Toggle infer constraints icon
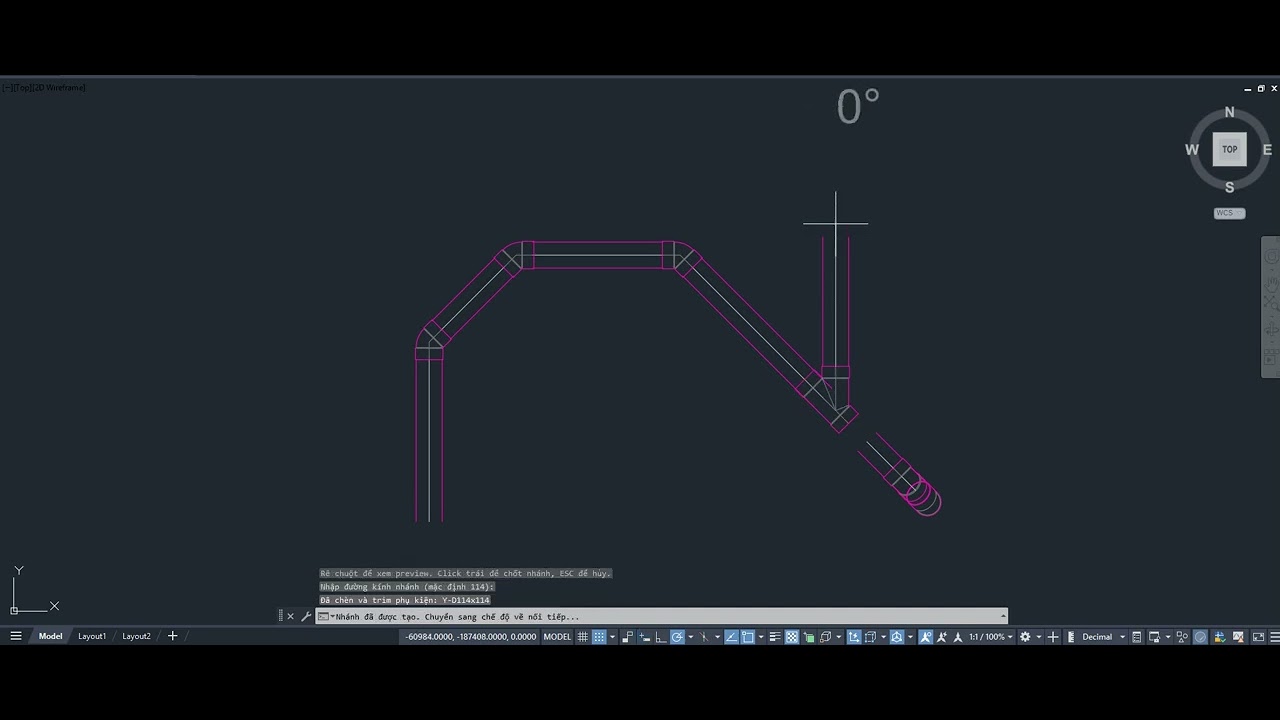 (x=628, y=636)
